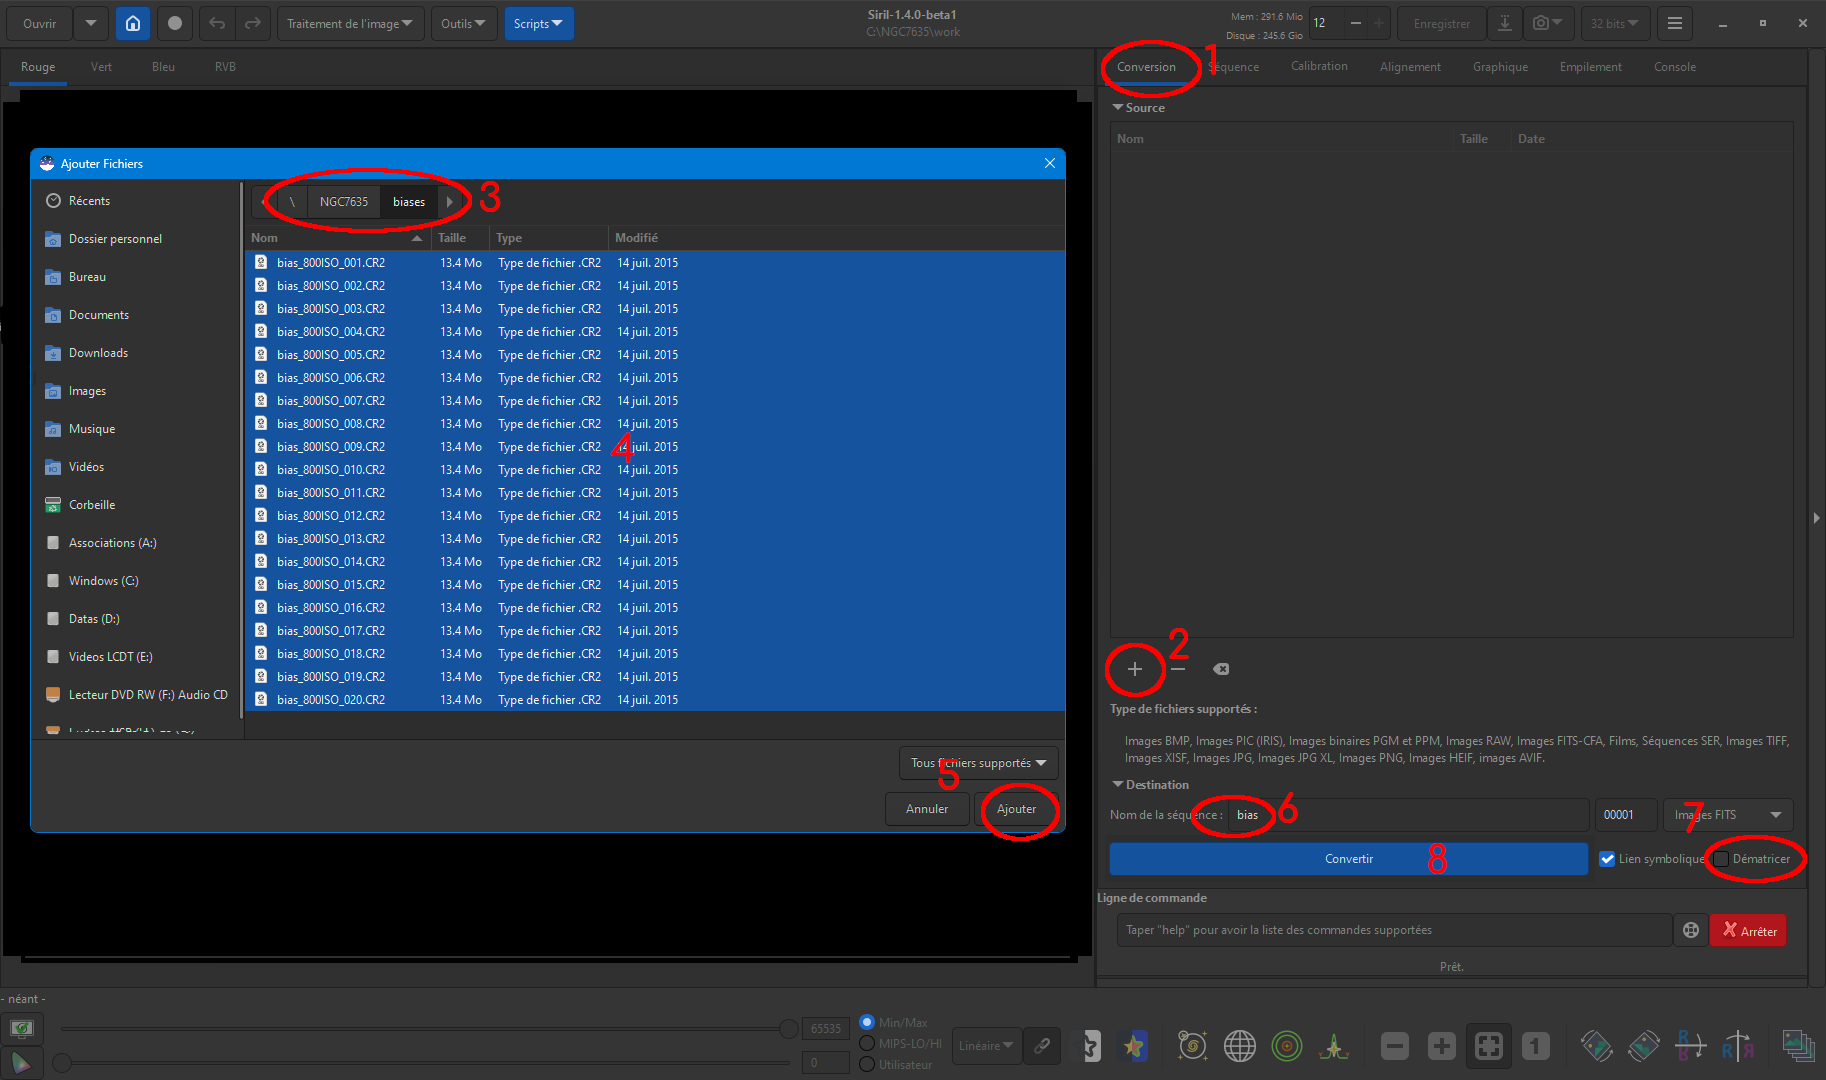Click the rotate left image icon
This screenshot has width=1826, height=1080.
click(1597, 1046)
